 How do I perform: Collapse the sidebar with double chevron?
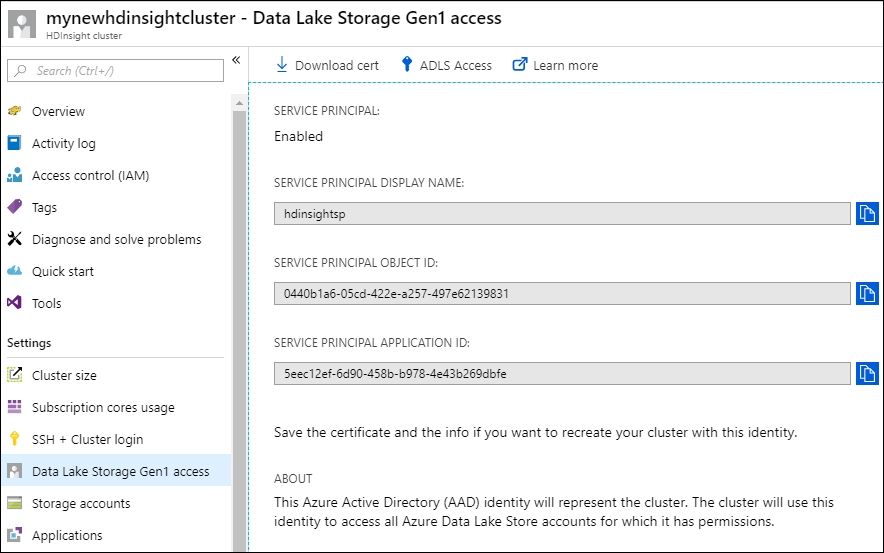point(236,60)
